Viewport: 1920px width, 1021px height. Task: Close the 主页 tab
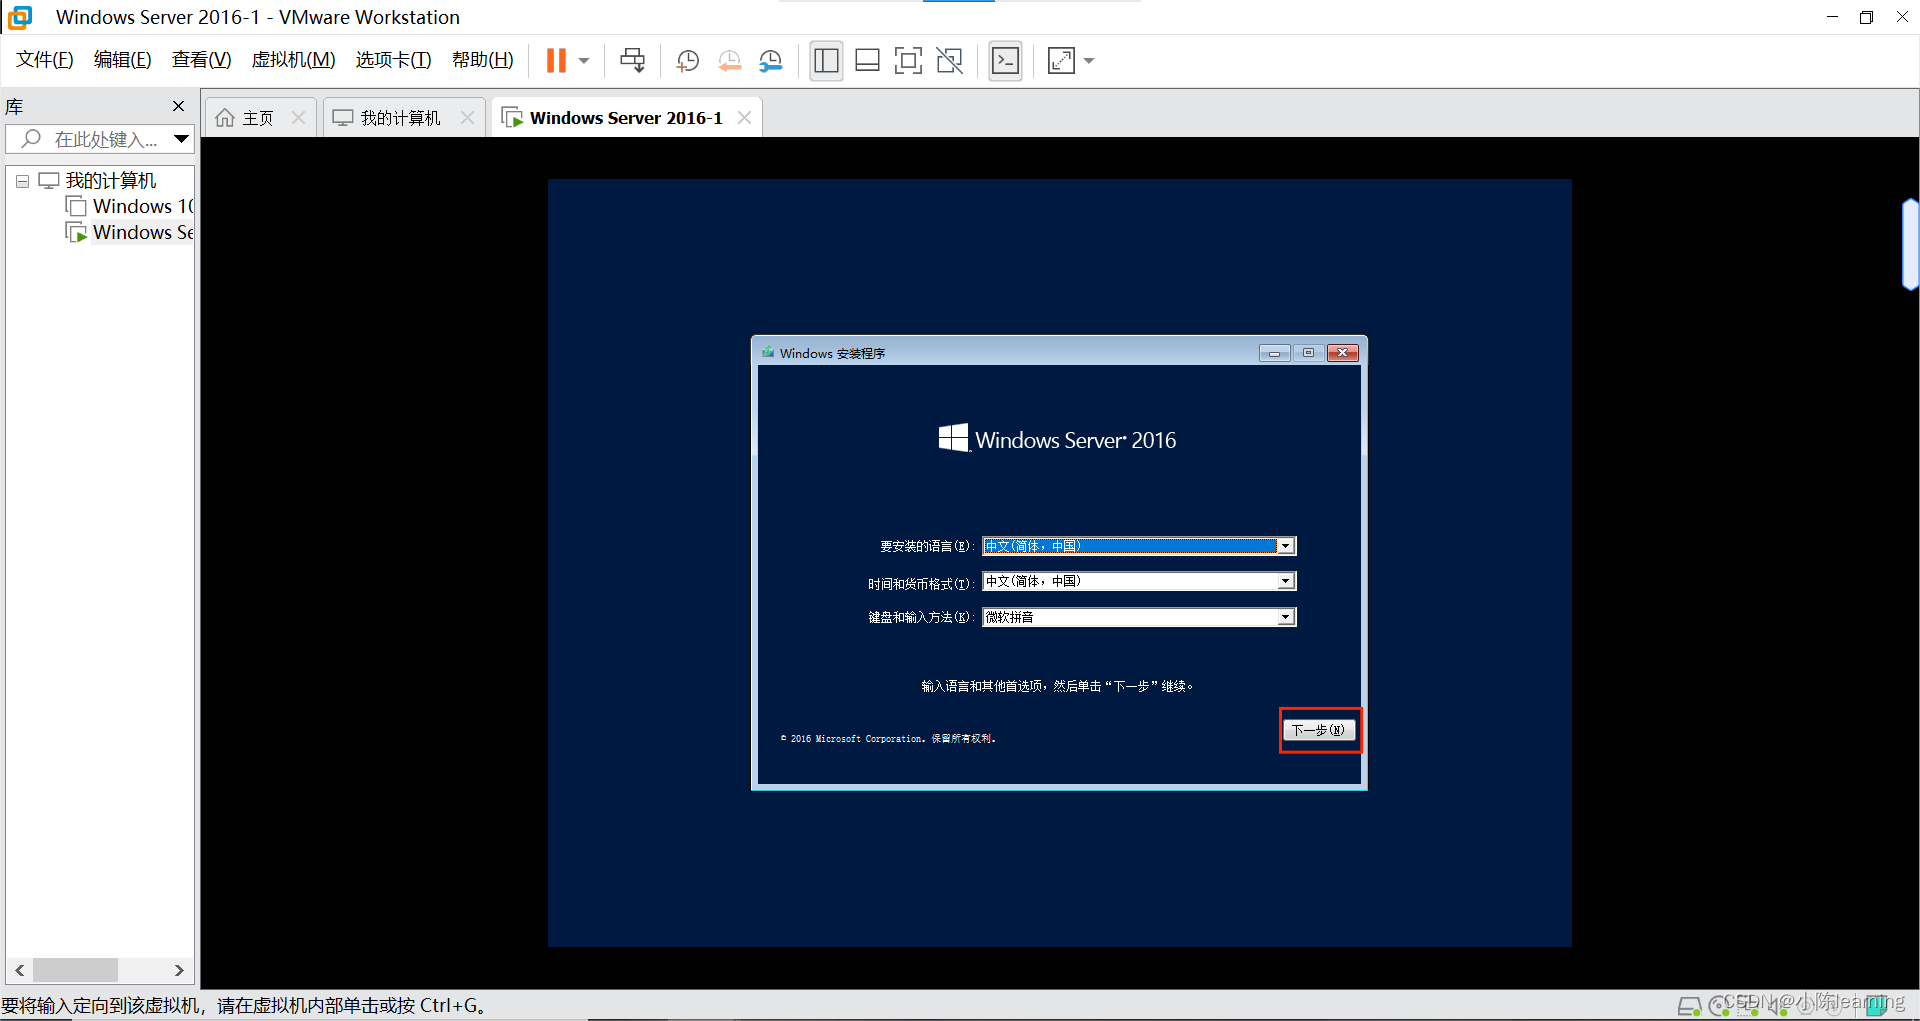(x=298, y=118)
